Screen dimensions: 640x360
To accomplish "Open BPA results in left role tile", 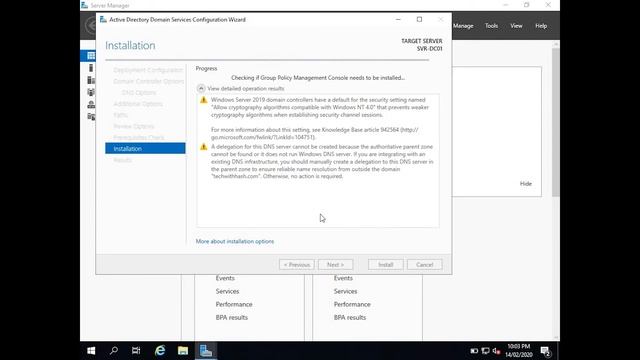I will tap(231, 317).
